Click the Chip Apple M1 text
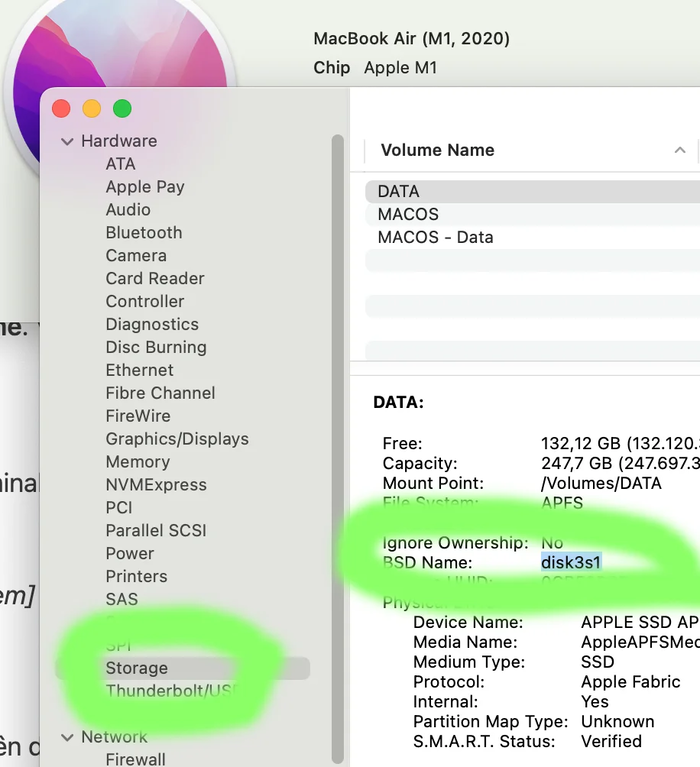 (x=375, y=68)
